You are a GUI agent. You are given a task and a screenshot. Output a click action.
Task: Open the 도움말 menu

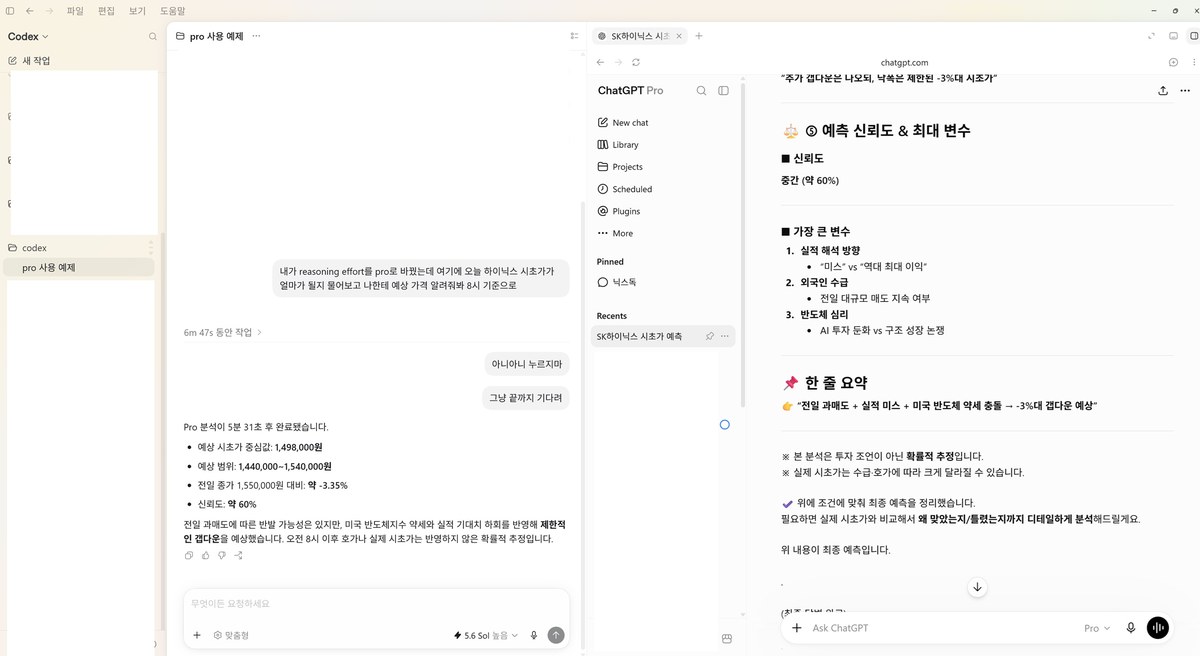(x=173, y=10)
